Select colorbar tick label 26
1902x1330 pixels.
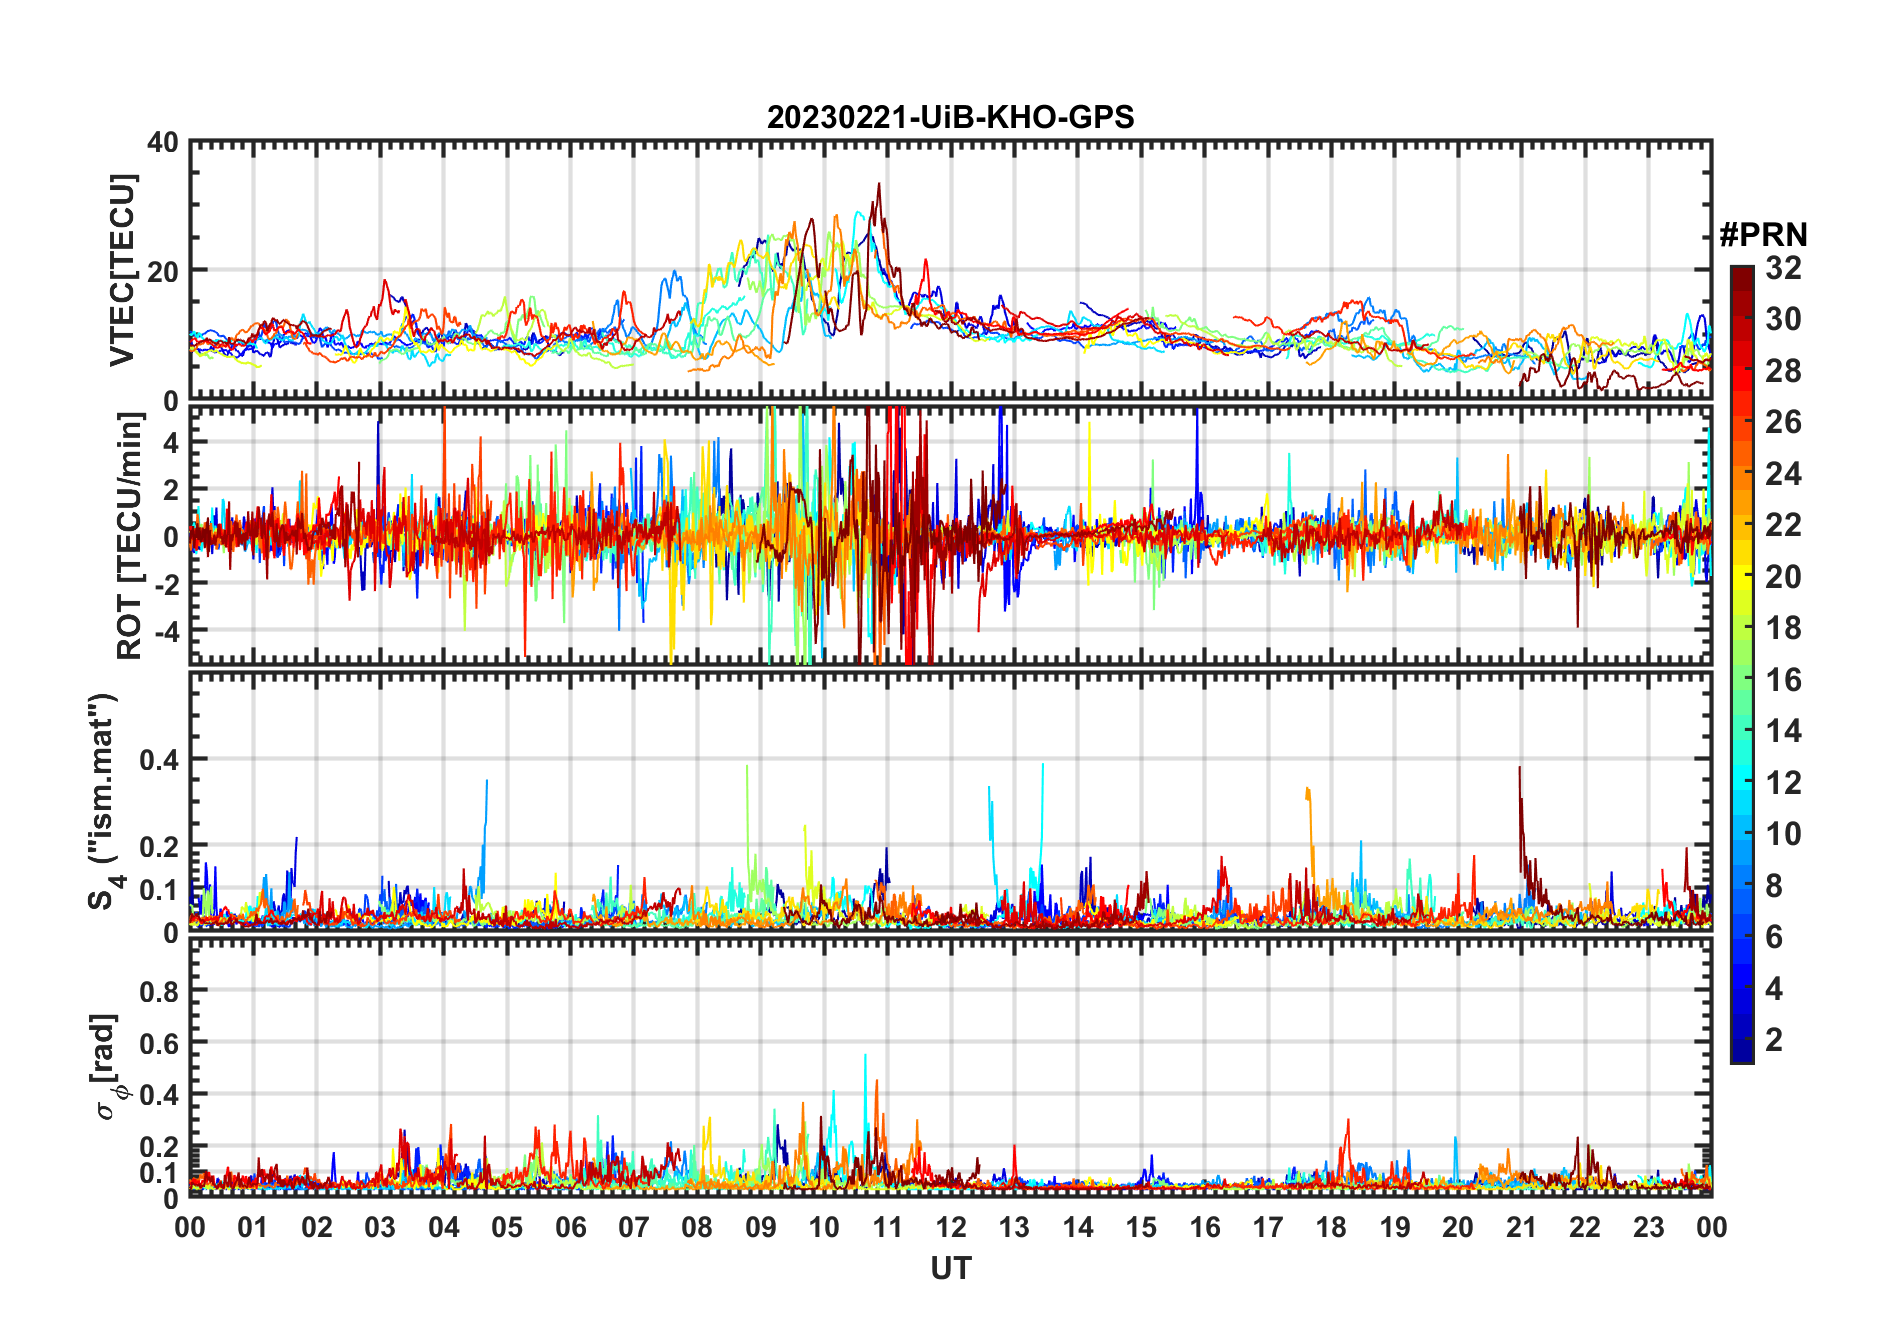point(1783,422)
